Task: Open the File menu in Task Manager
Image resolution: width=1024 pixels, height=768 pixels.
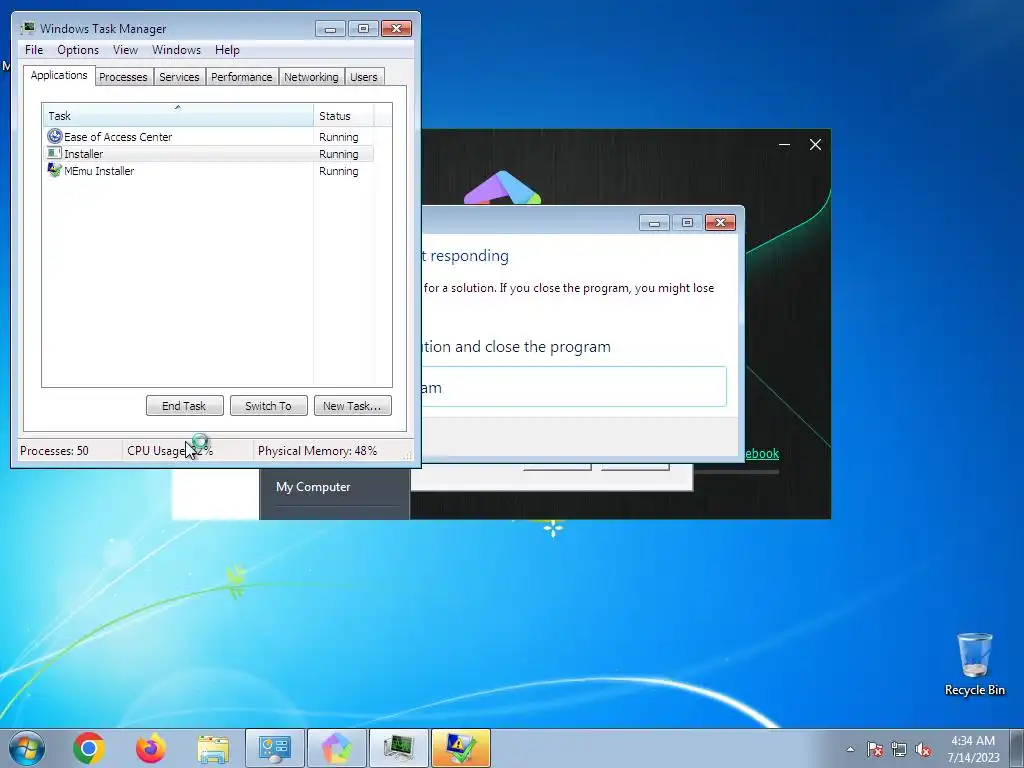Action: (x=34, y=50)
